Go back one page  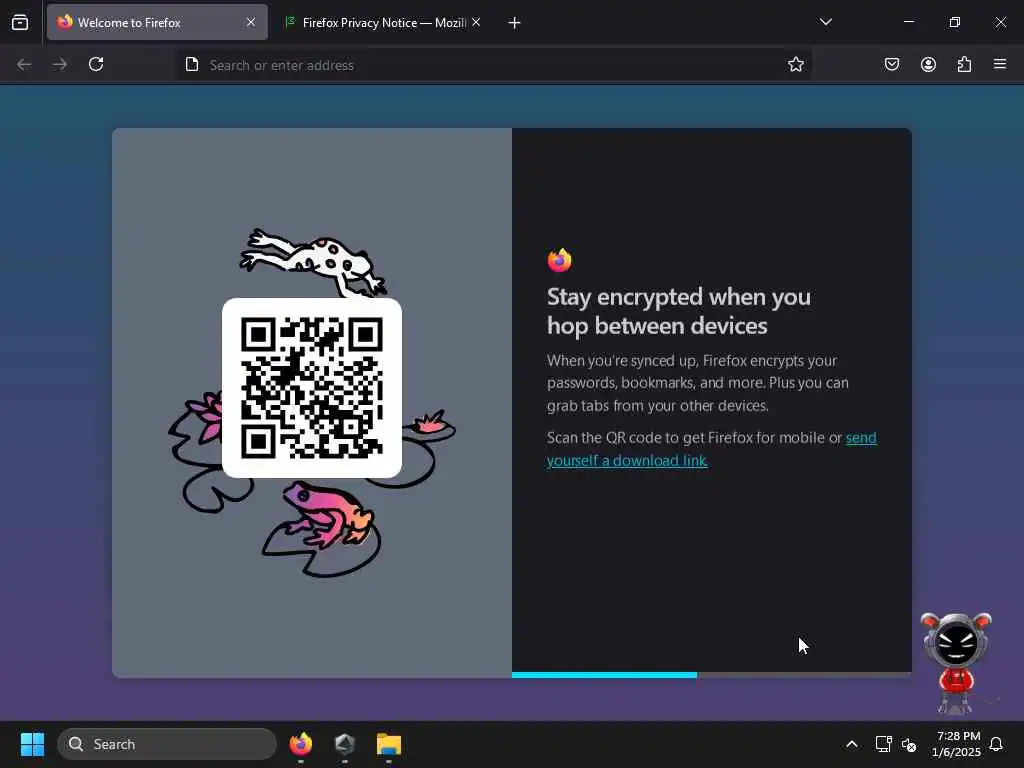point(24,64)
